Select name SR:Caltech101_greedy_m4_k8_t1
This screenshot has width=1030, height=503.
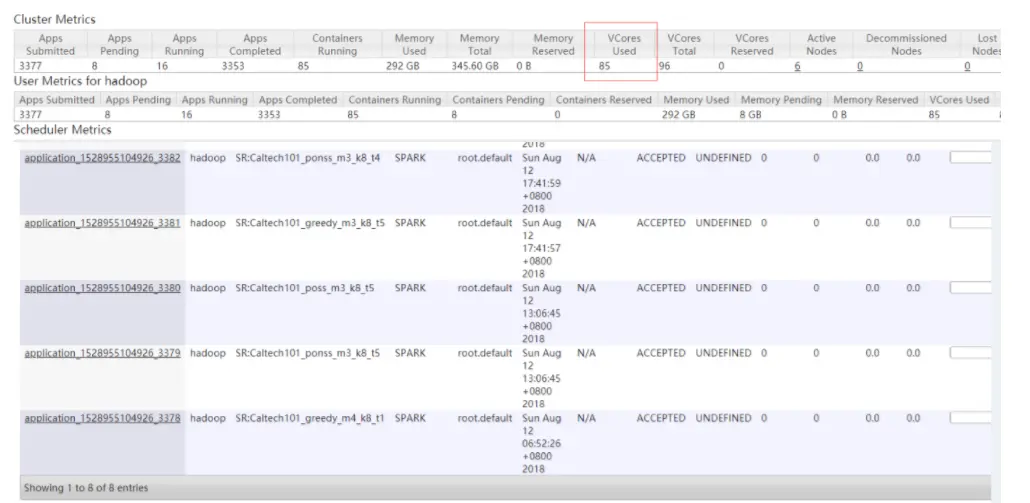point(310,418)
